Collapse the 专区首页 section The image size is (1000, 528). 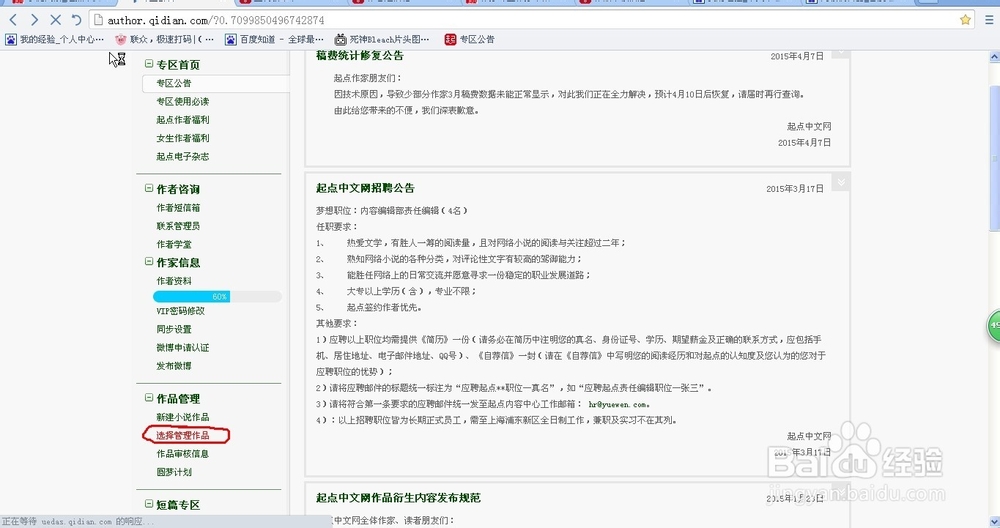(149, 64)
